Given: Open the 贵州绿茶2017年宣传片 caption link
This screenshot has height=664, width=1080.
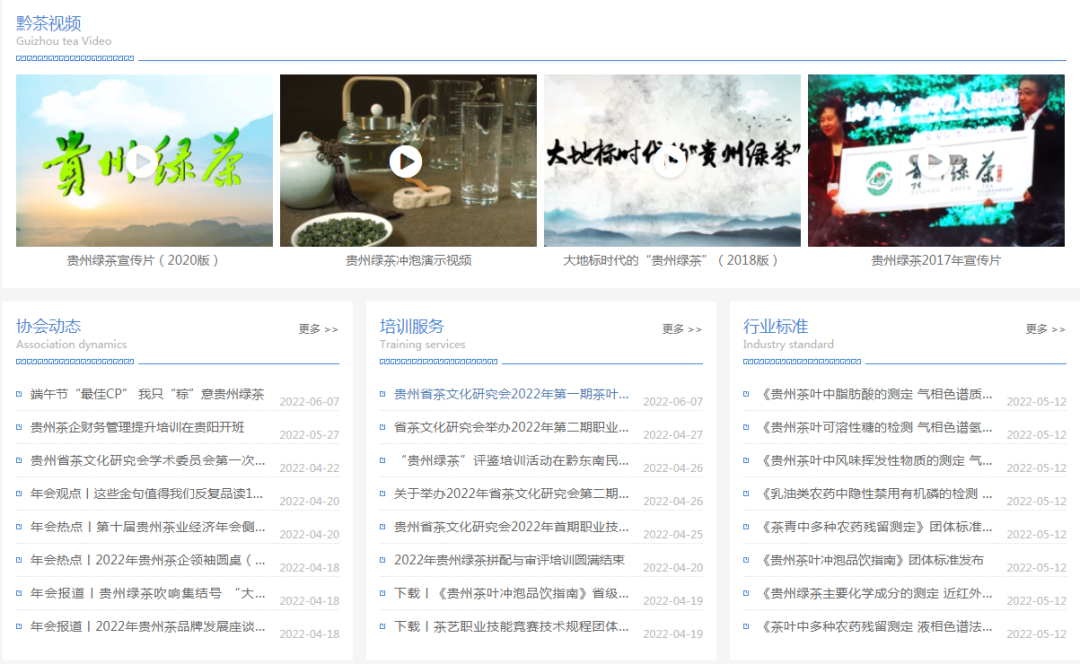Looking at the screenshot, I should pyautogui.click(x=935, y=260).
